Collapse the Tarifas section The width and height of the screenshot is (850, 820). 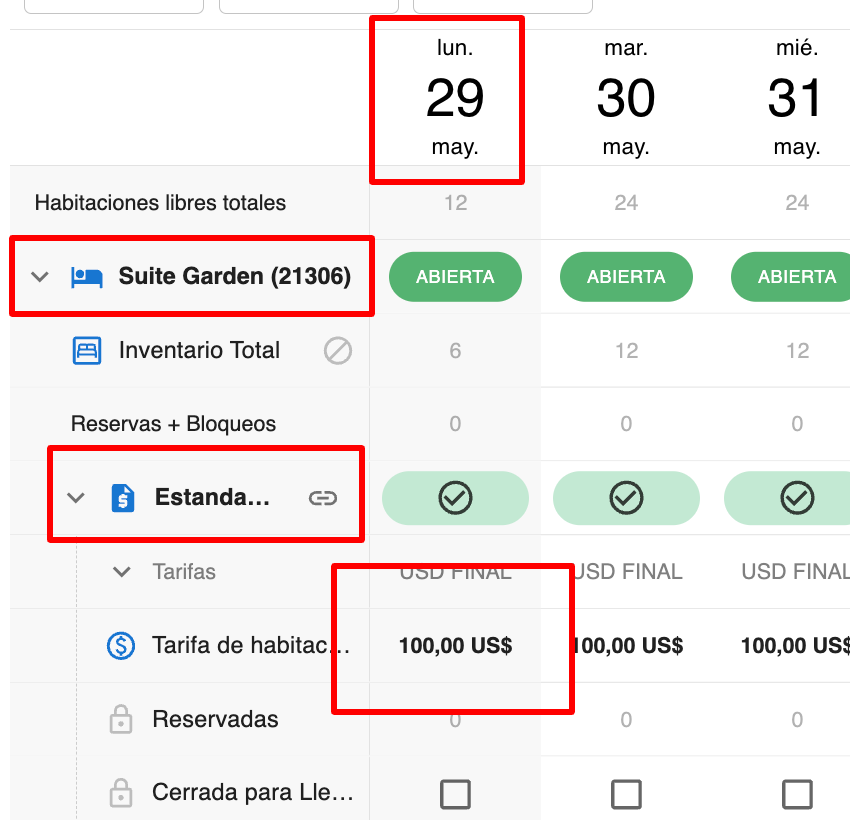click(x=121, y=572)
